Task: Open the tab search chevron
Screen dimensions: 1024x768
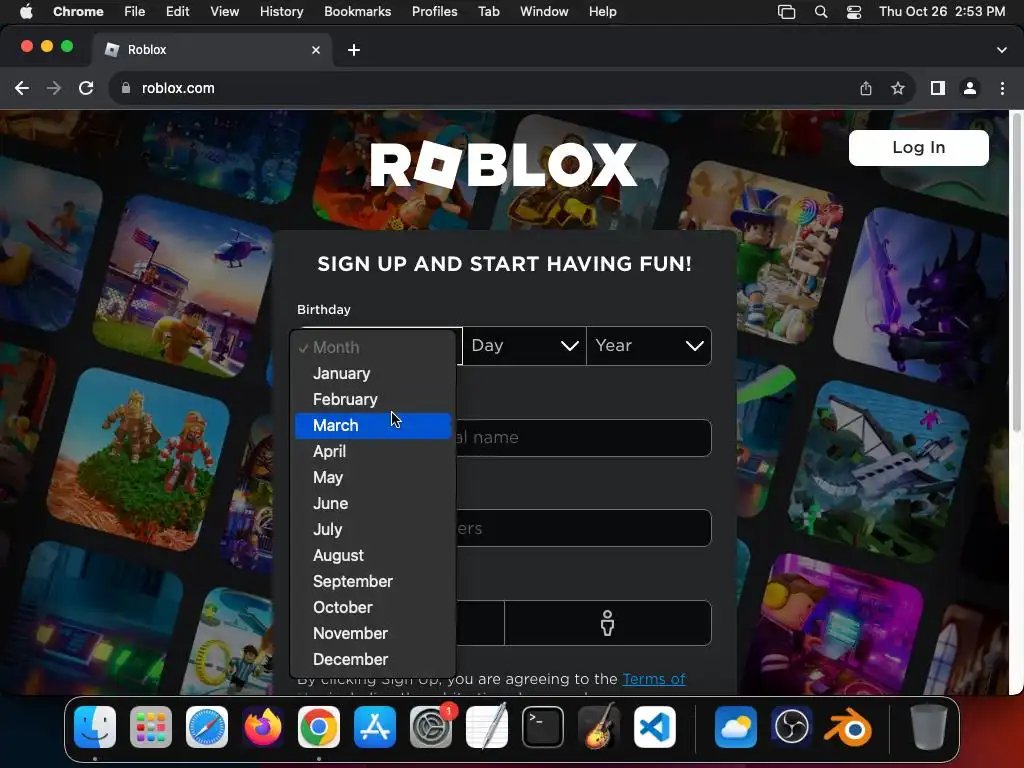Action: click(x=1002, y=50)
